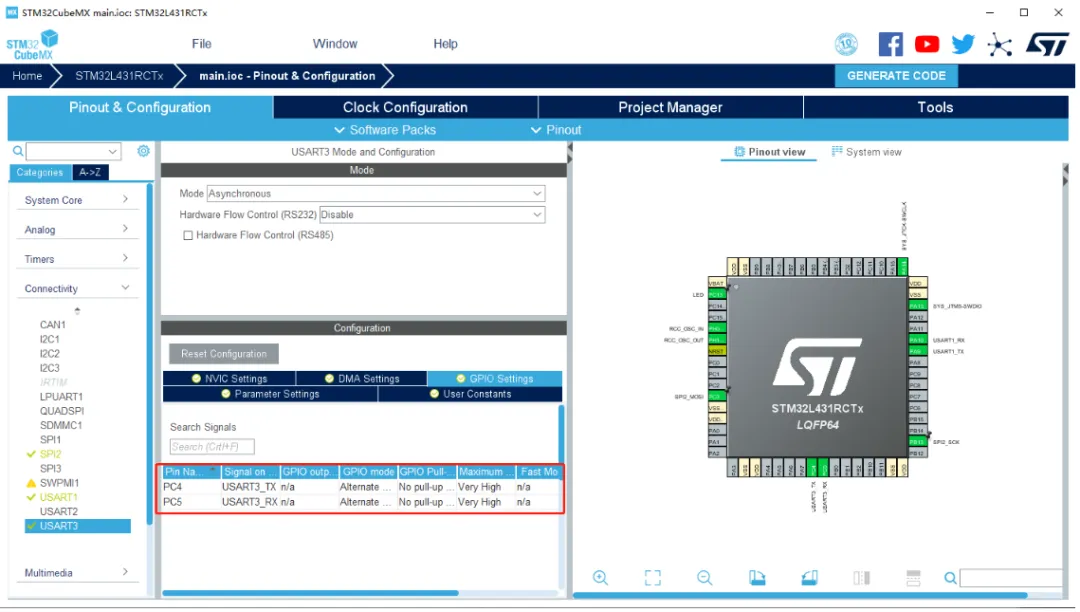Switch to System view
1080x612 pixels.
point(866,152)
